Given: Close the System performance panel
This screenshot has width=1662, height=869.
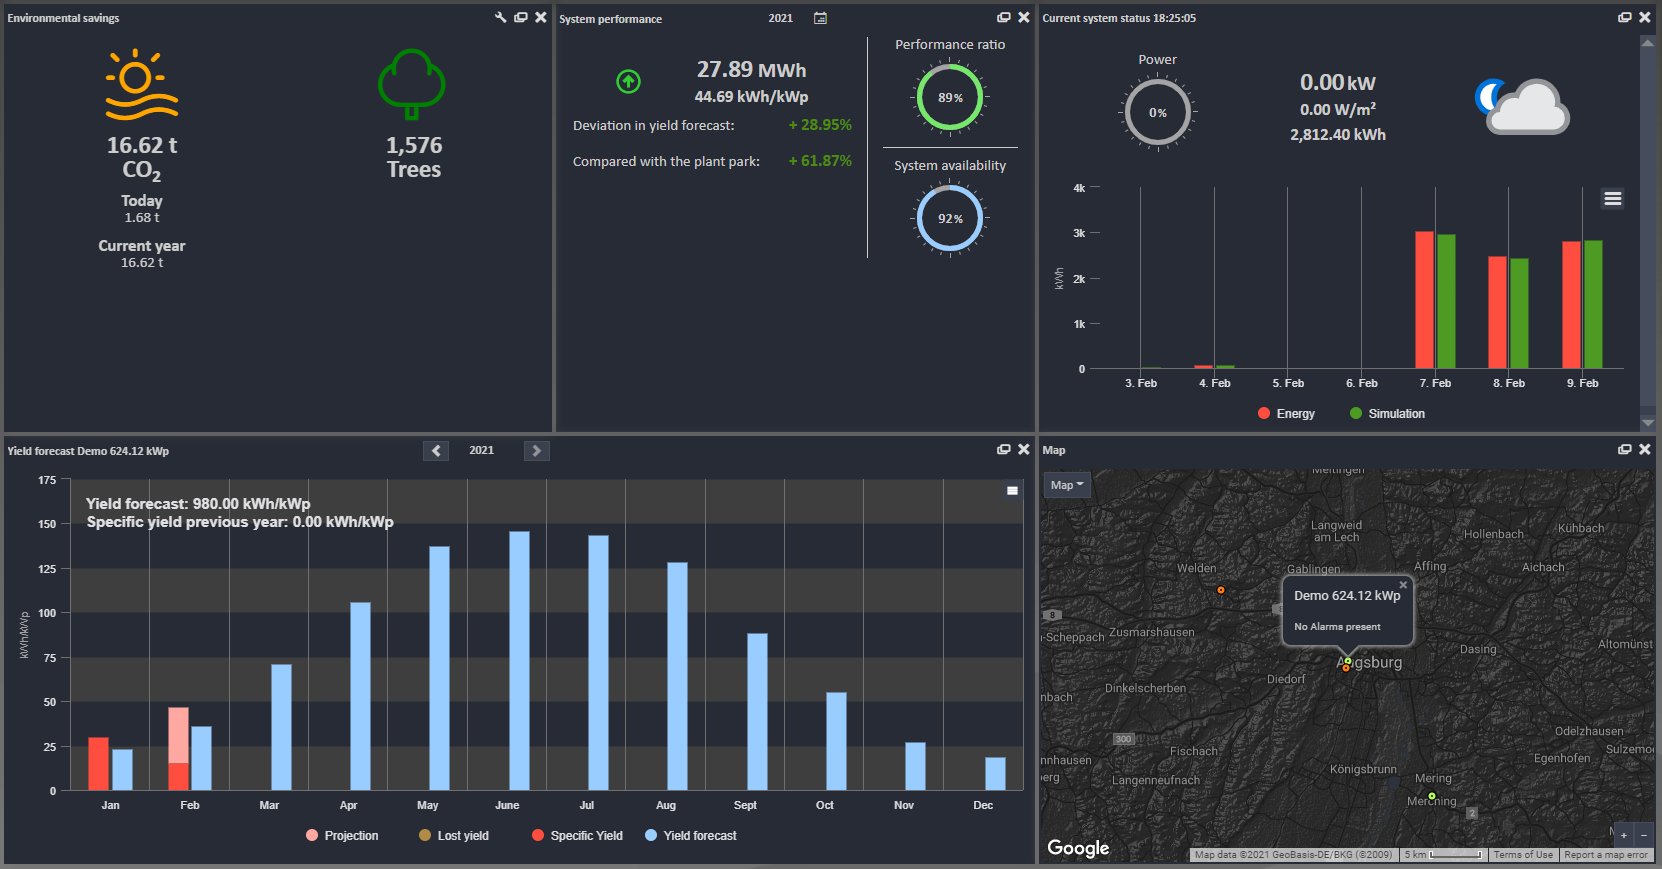Looking at the screenshot, I should pos(1024,17).
